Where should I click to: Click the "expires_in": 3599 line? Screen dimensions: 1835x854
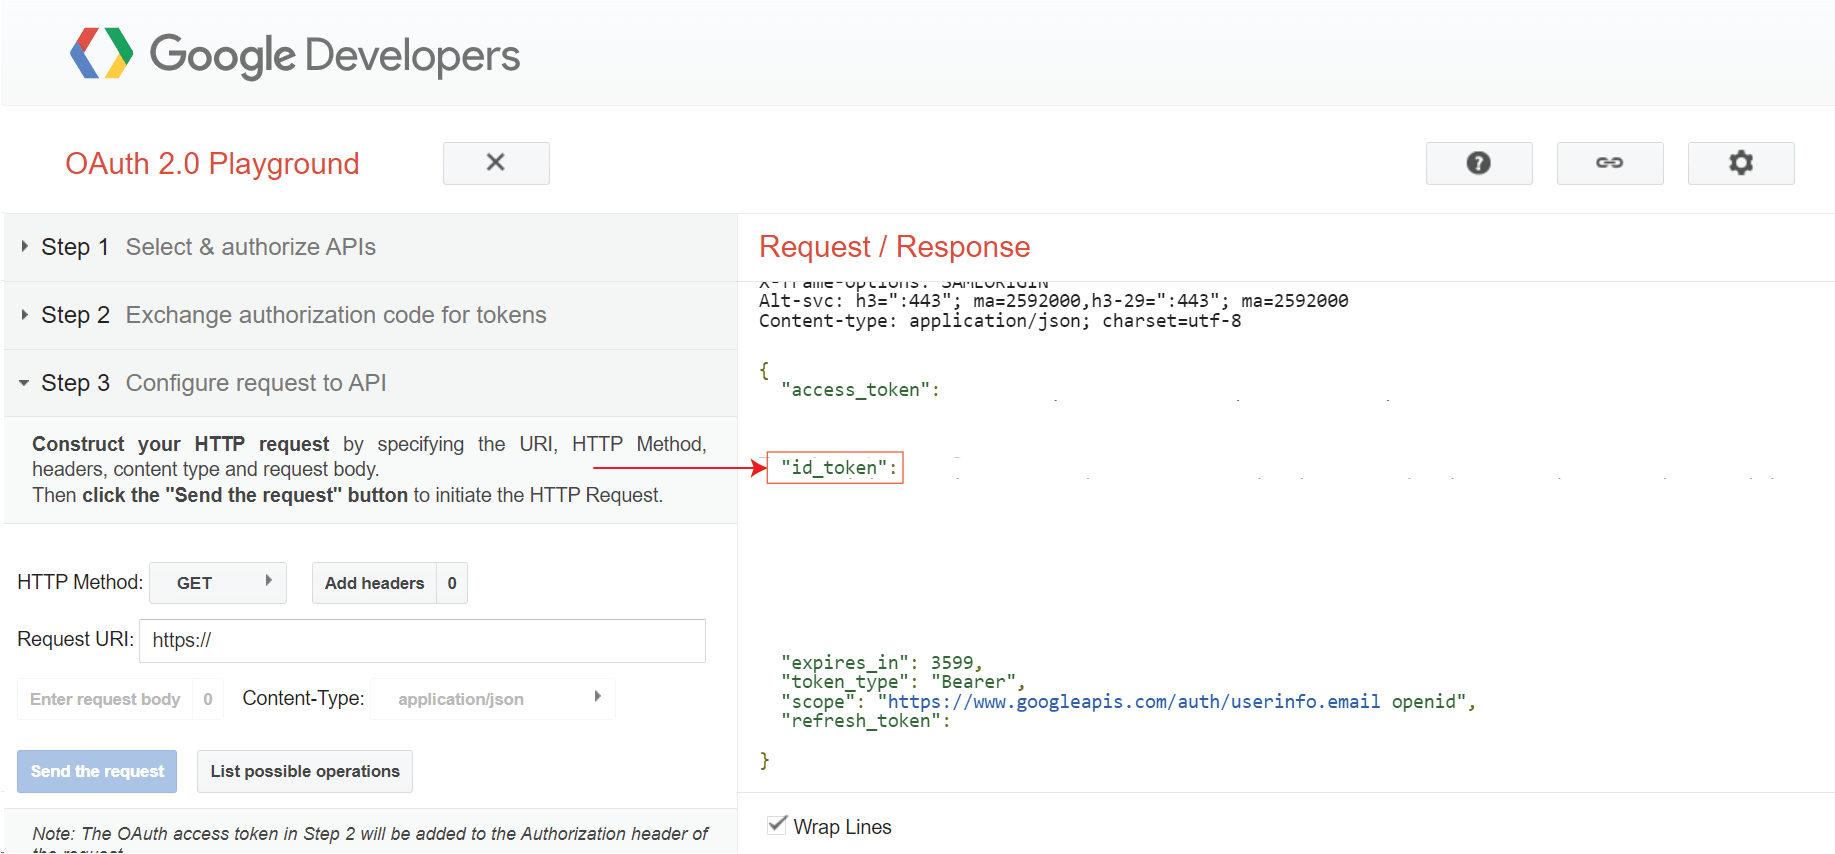point(881,663)
